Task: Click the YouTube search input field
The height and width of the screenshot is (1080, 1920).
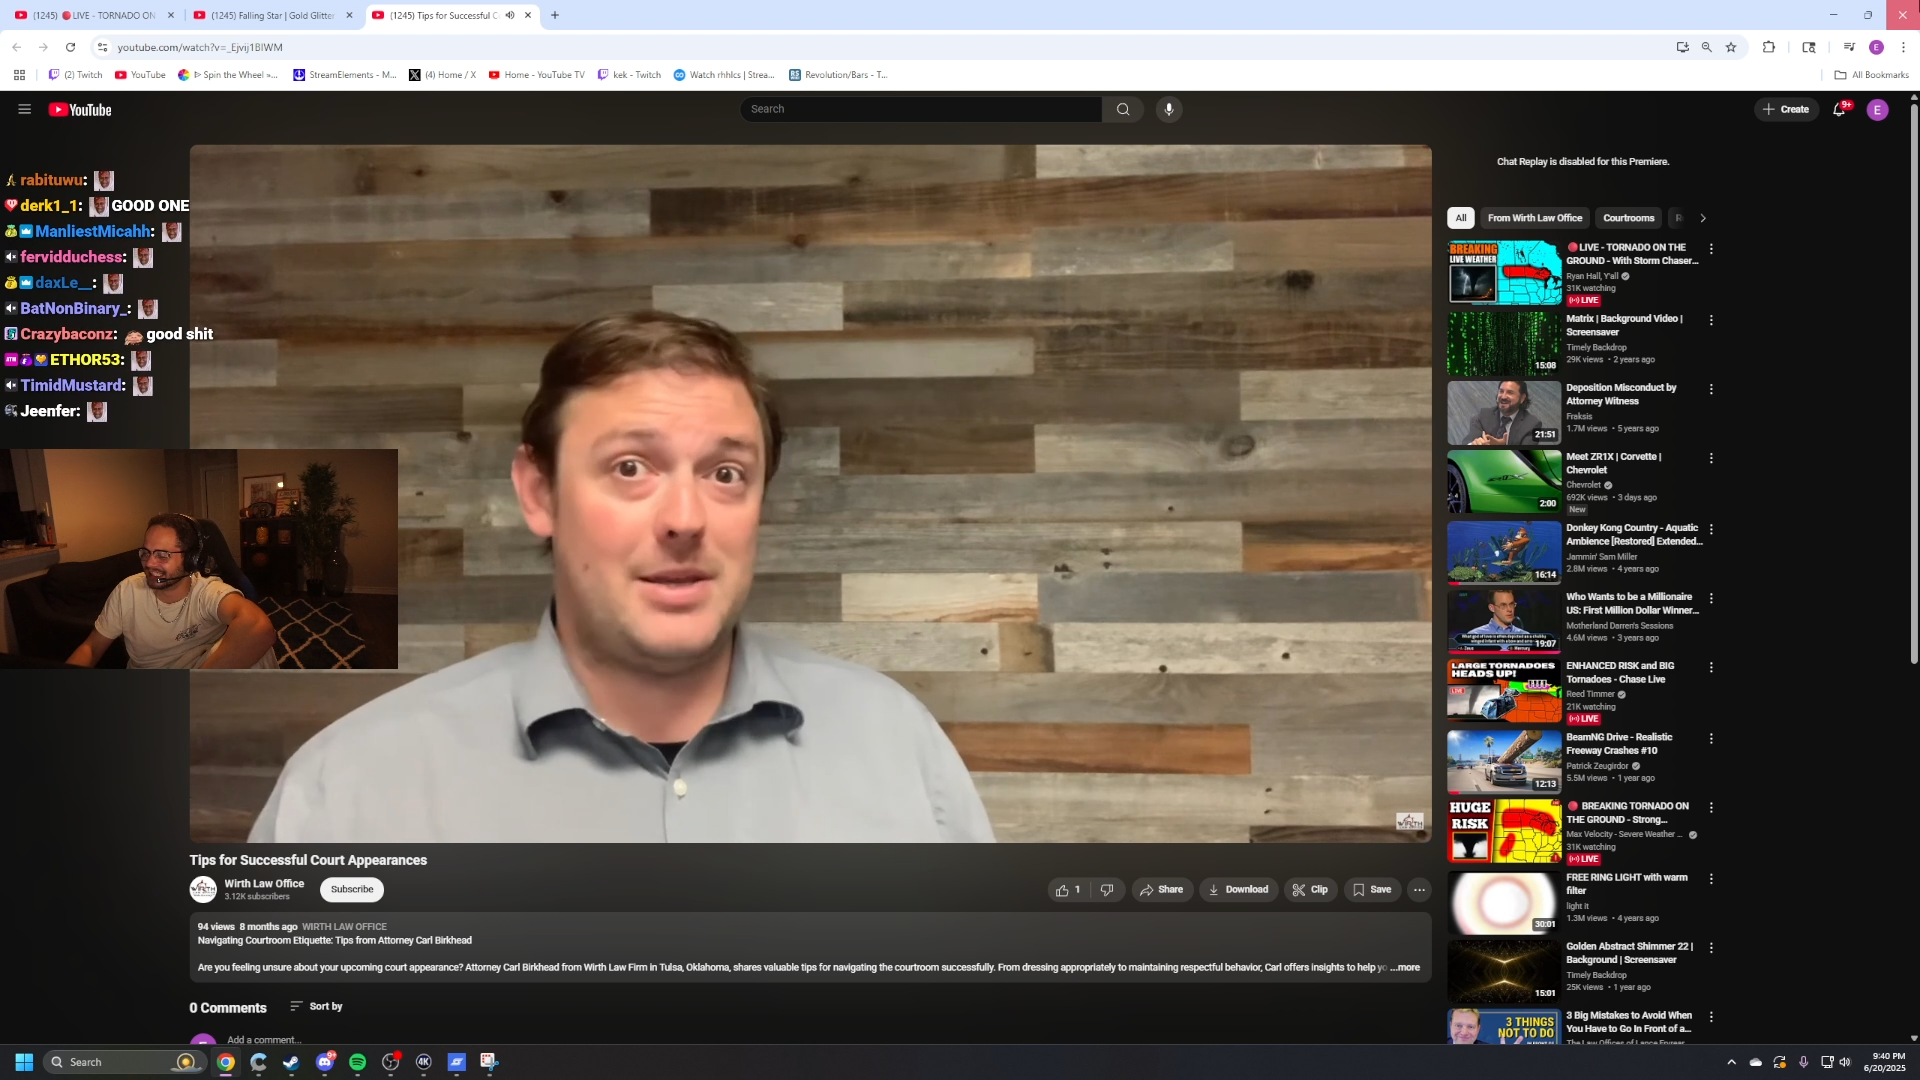Action: [x=921, y=109]
